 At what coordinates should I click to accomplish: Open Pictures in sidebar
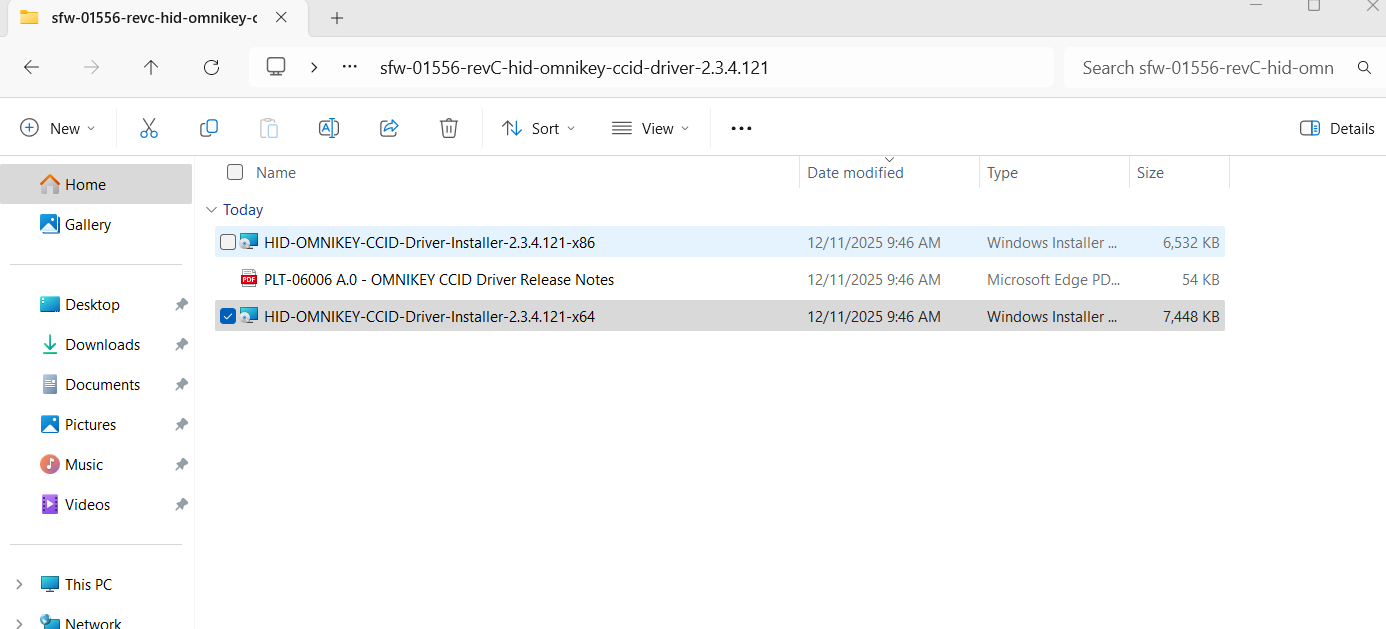tap(90, 424)
